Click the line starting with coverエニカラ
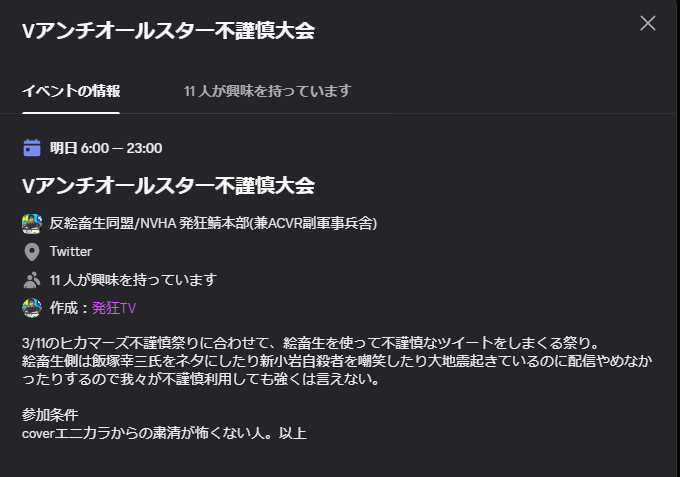The width and height of the screenshot is (680, 477). (x=164, y=433)
